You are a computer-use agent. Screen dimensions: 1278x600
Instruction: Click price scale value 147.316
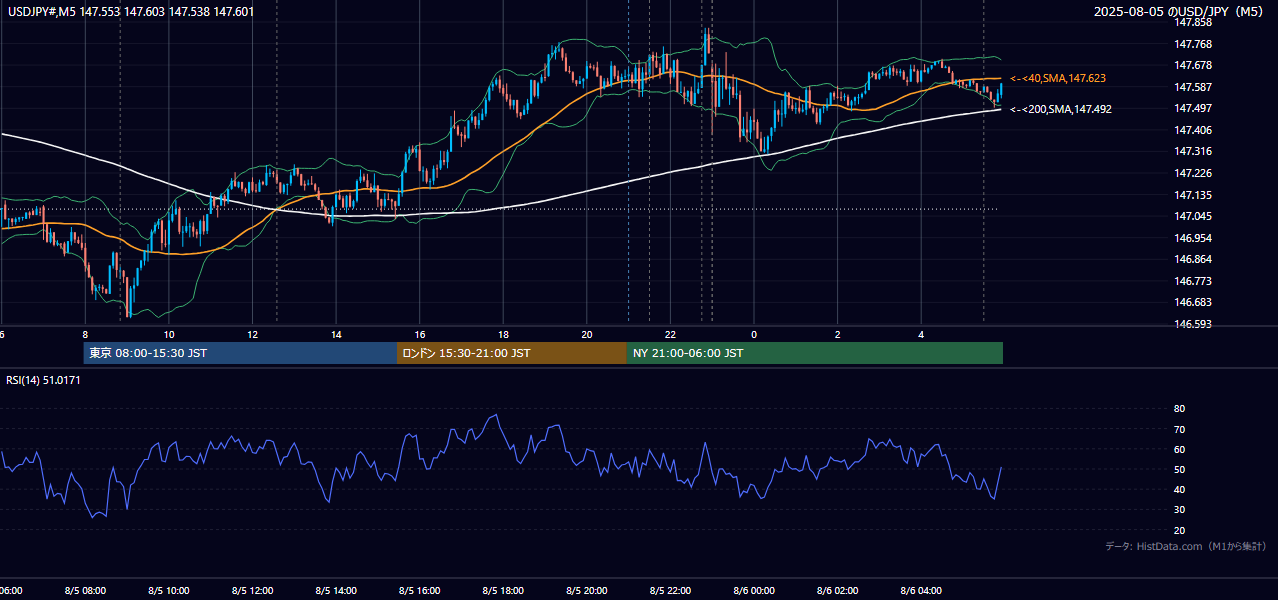click(x=1194, y=151)
